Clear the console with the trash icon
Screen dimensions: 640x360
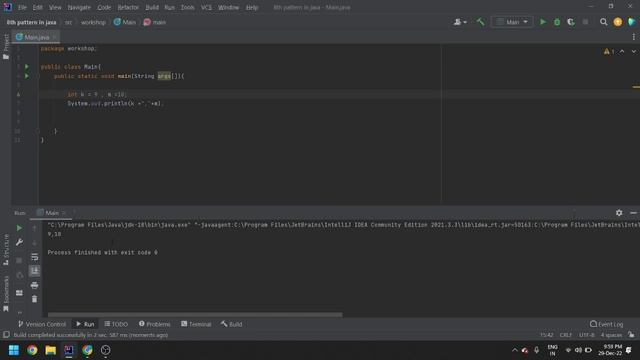coord(34,299)
